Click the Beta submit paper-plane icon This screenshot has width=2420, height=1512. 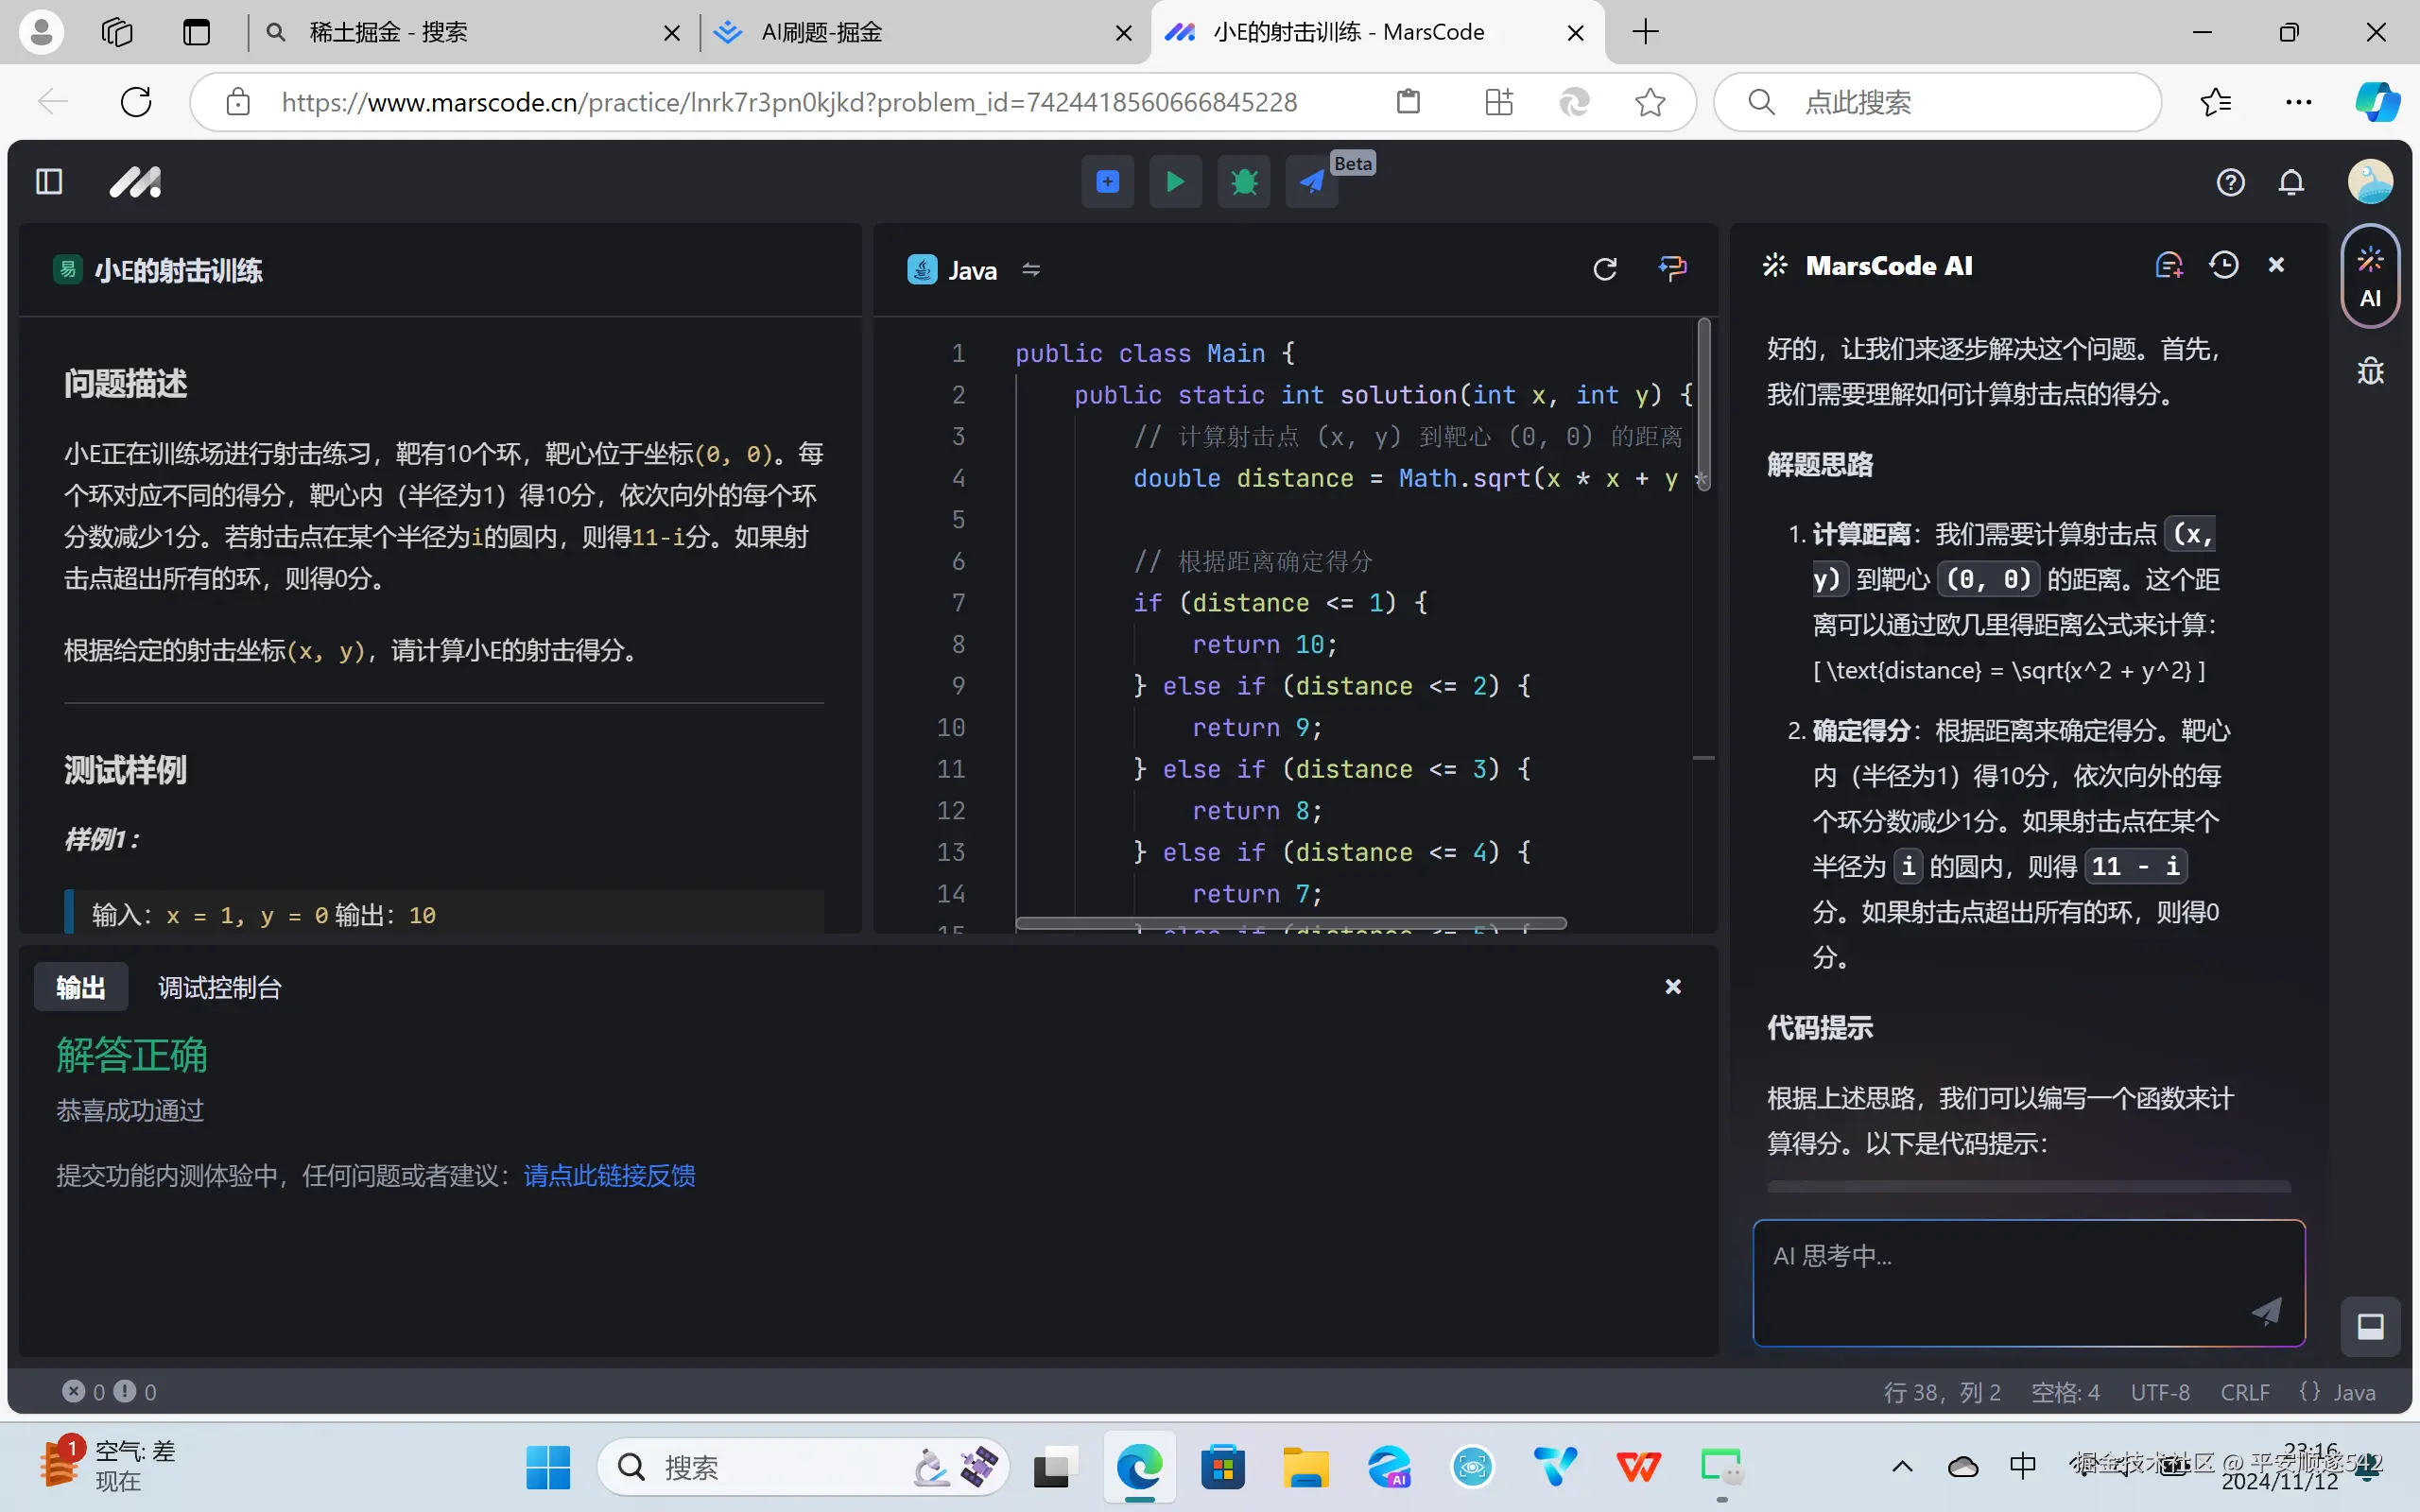[x=1311, y=182]
